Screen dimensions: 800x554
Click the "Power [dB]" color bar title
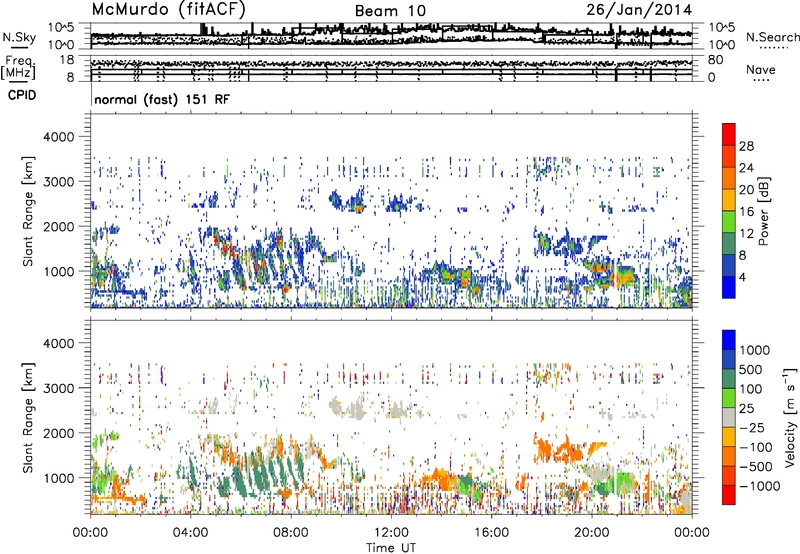click(764, 211)
